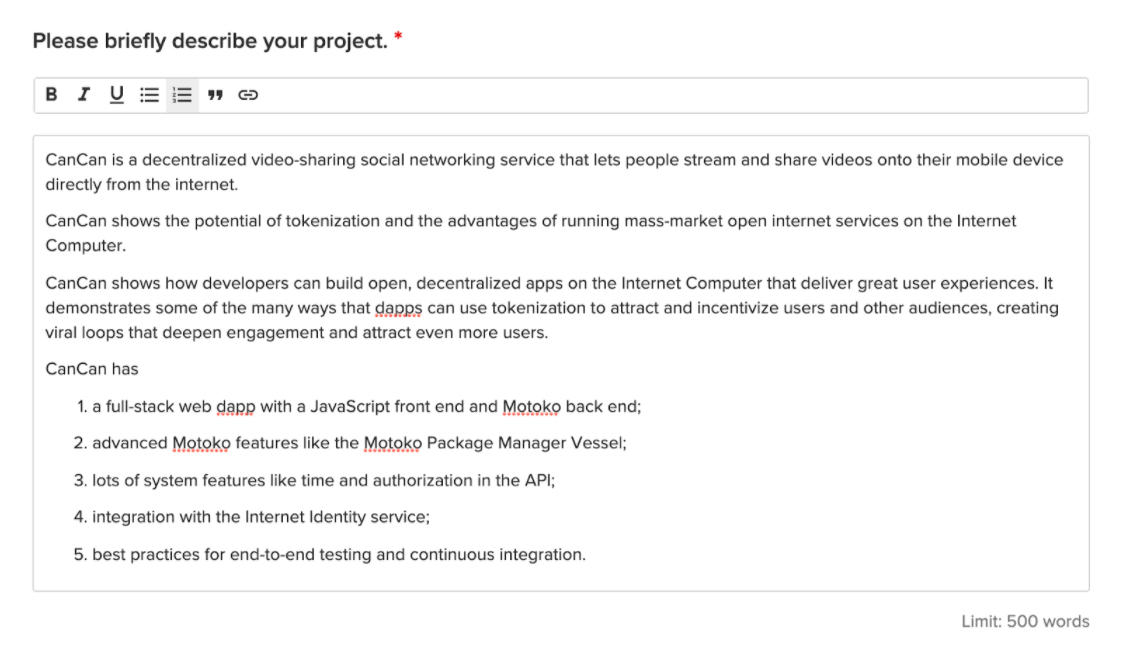Click list item about Motoko Package Manager Vessel
Screen dimensions: 1136x668
point(359,443)
